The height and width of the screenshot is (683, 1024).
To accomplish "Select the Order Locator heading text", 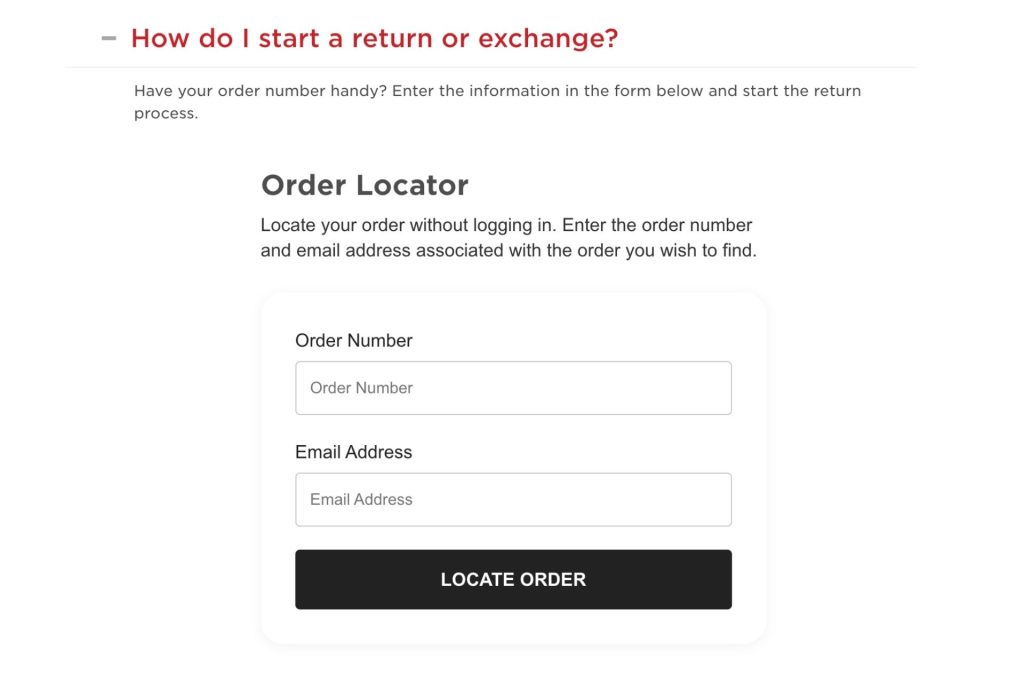I will pyautogui.click(x=364, y=185).
